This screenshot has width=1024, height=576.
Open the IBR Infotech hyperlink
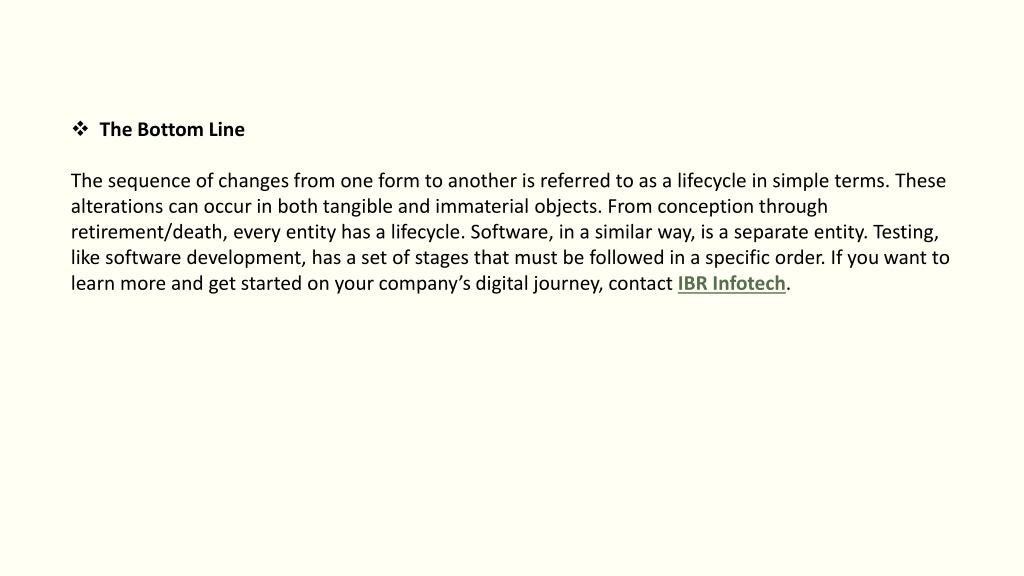tap(731, 283)
